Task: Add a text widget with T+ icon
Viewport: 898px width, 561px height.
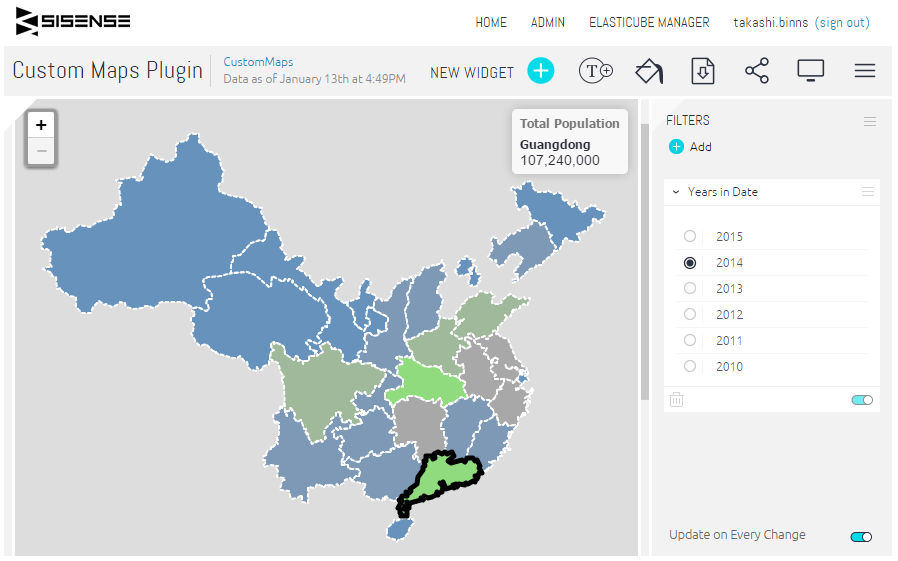Action: (596, 71)
